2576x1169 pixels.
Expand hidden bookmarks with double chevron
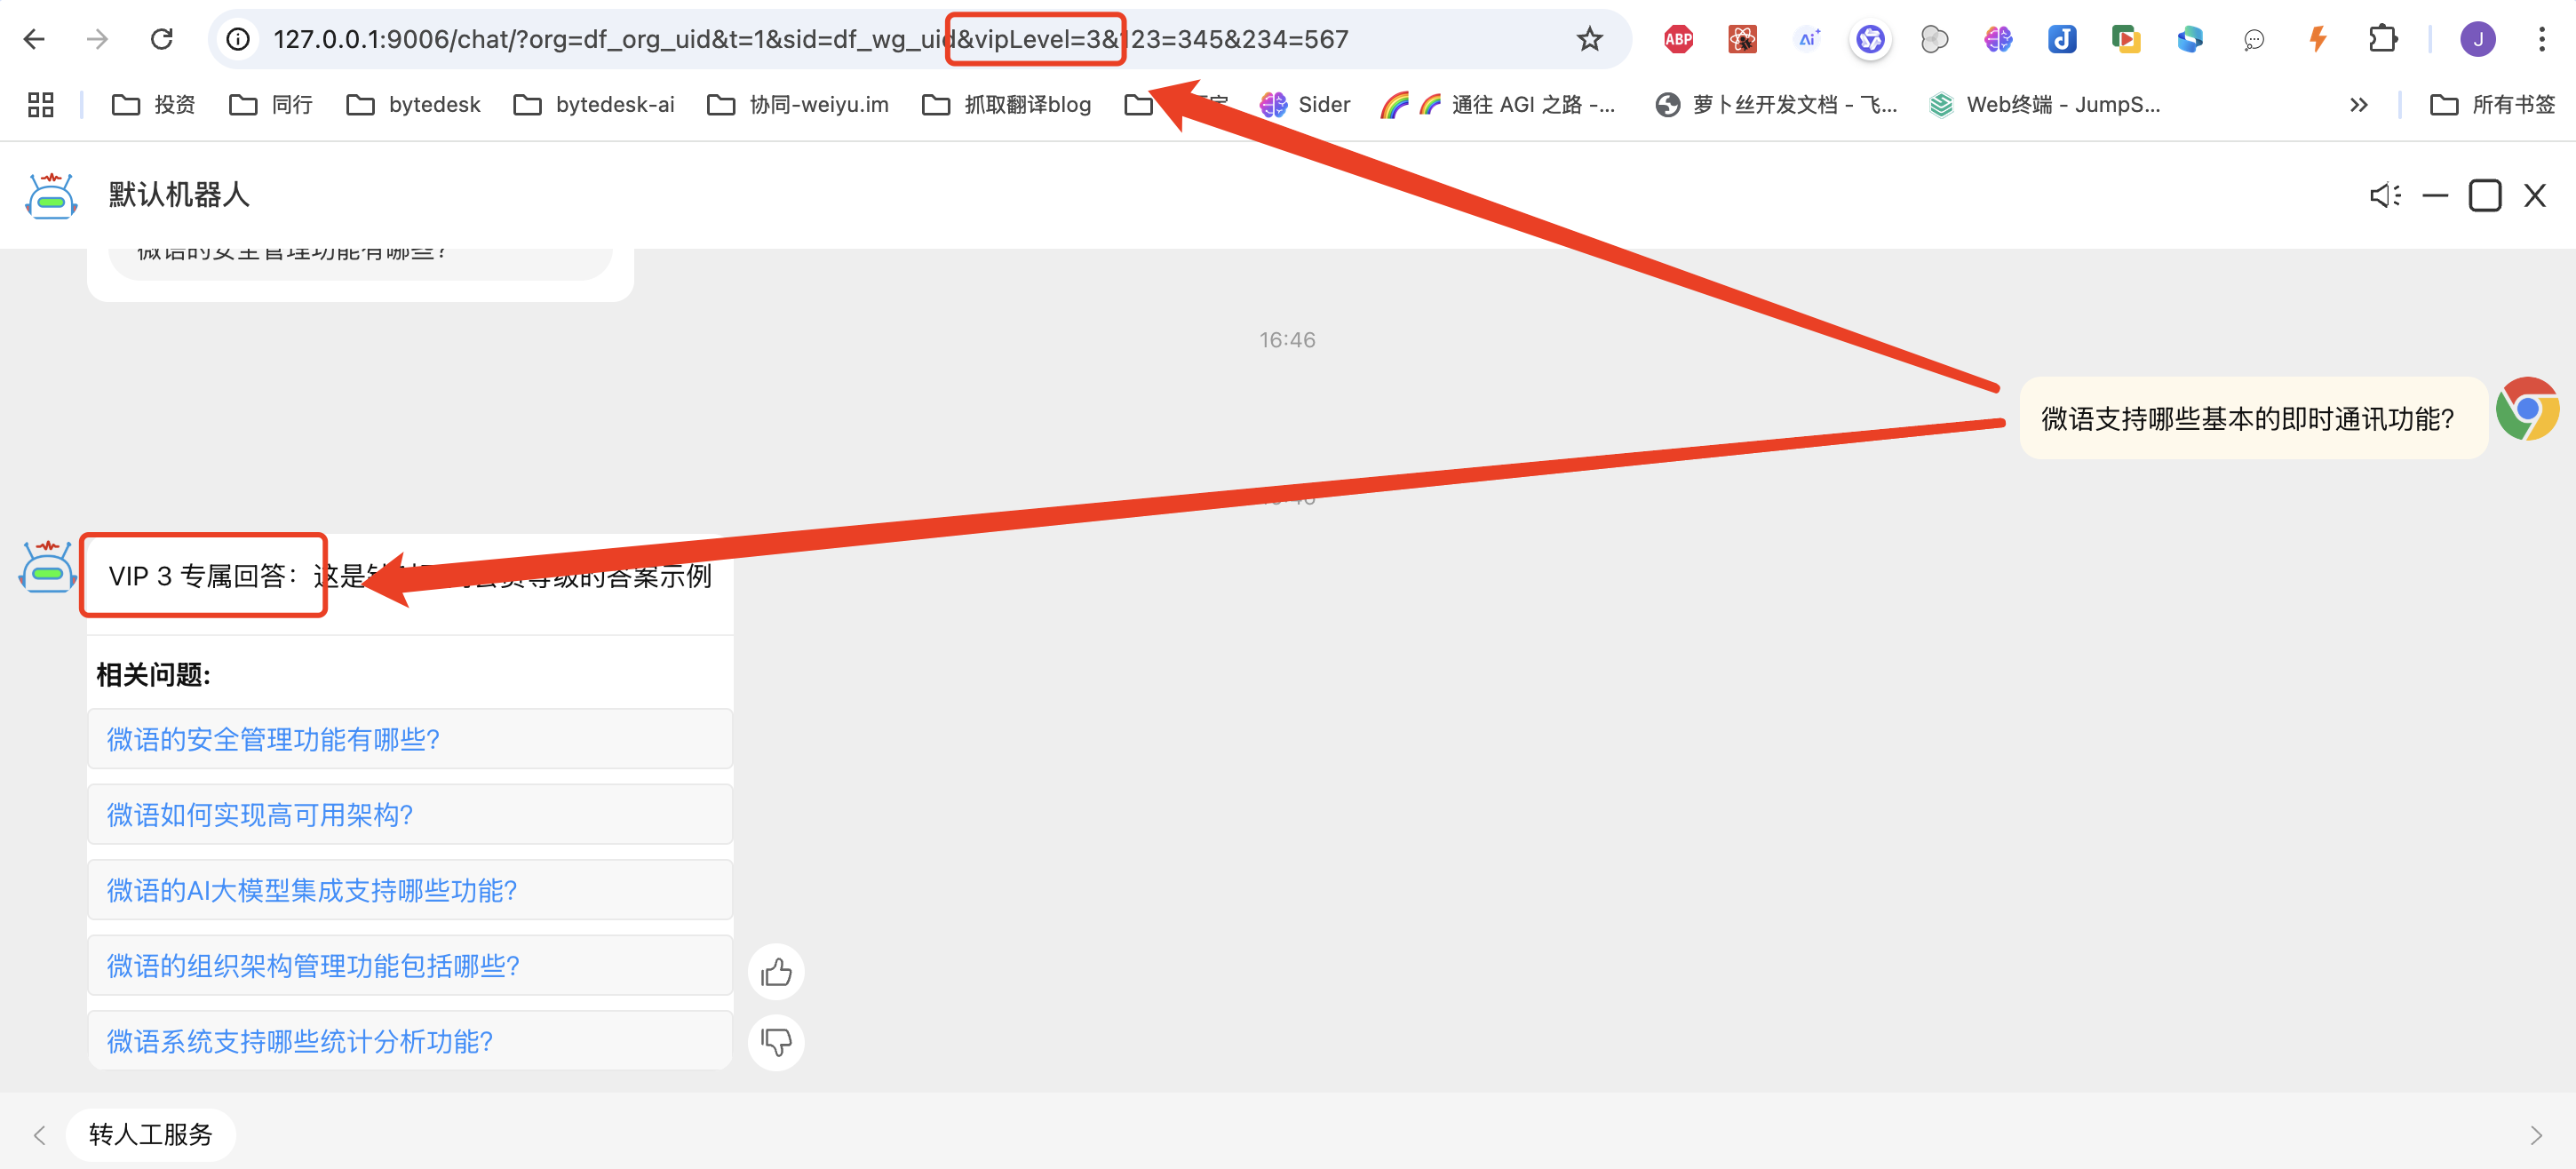coord(2358,104)
